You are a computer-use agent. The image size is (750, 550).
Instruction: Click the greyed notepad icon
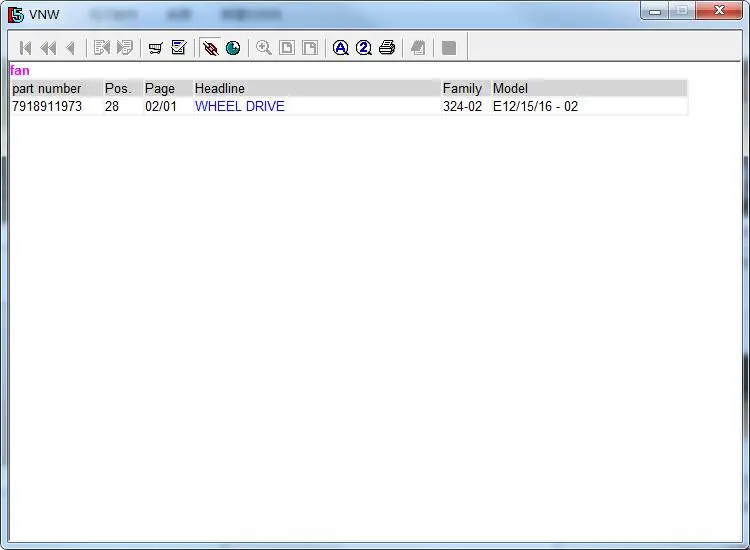[418, 48]
